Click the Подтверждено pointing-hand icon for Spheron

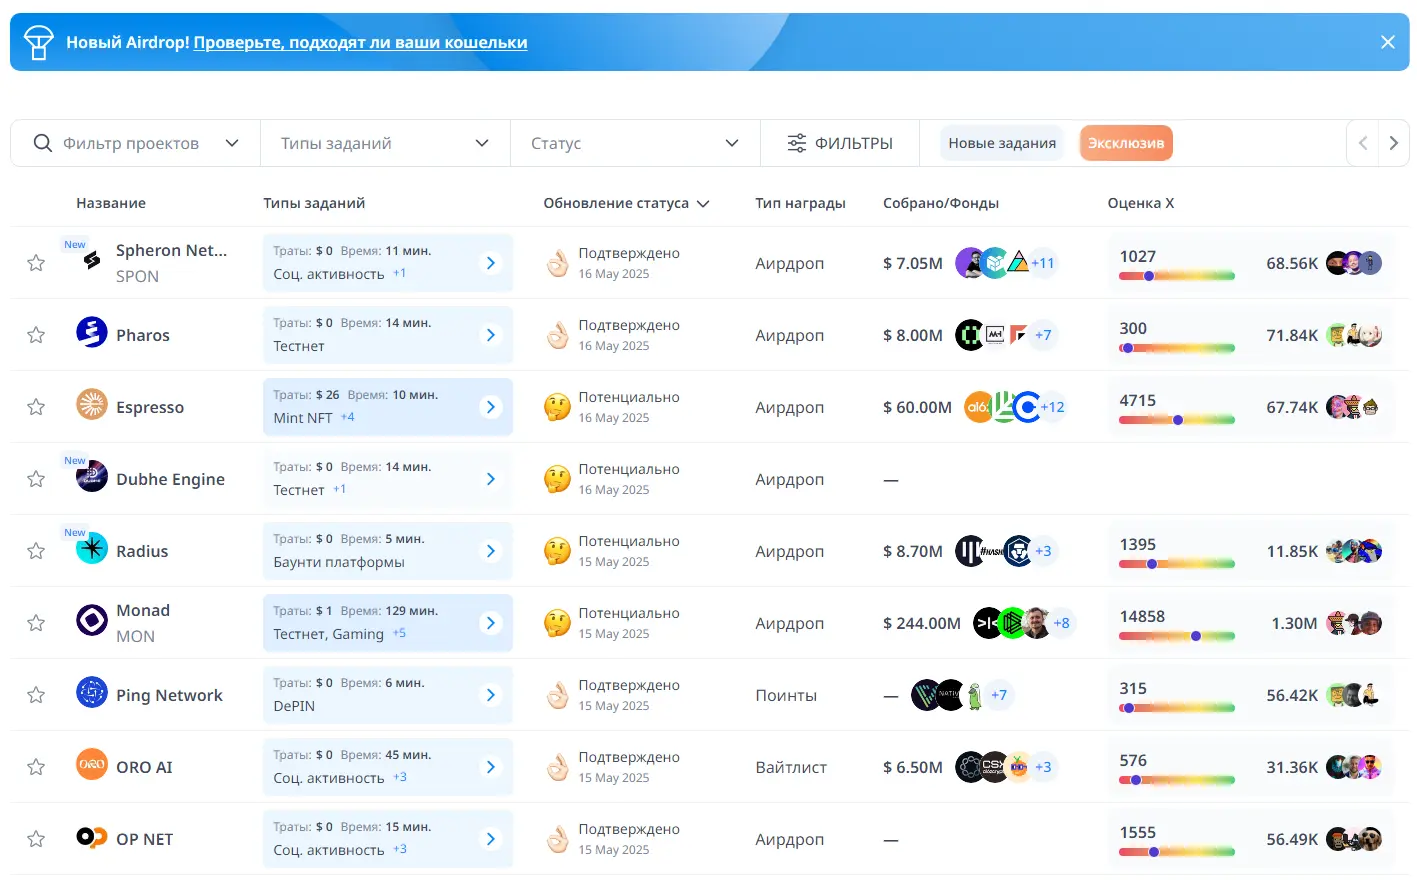coord(557,263)
